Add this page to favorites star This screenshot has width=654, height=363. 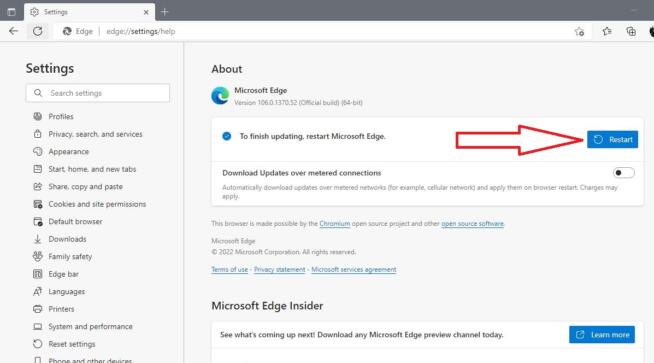coord(579,31)
